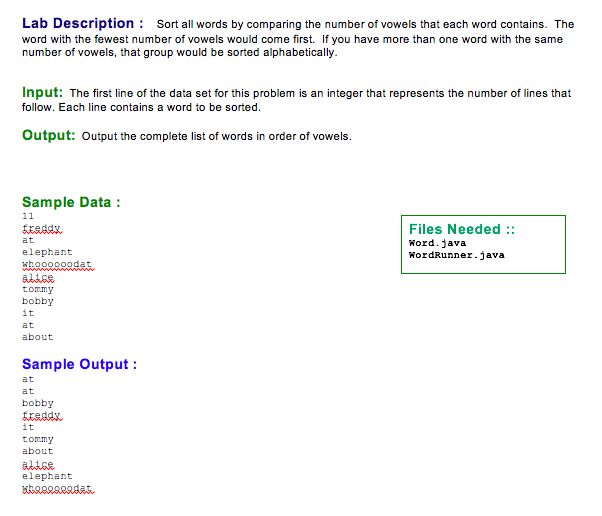Click the "Lab Description :" heading
Viewport: 602px width, 516px height.
pyautogui.click(x=83, y=23)
